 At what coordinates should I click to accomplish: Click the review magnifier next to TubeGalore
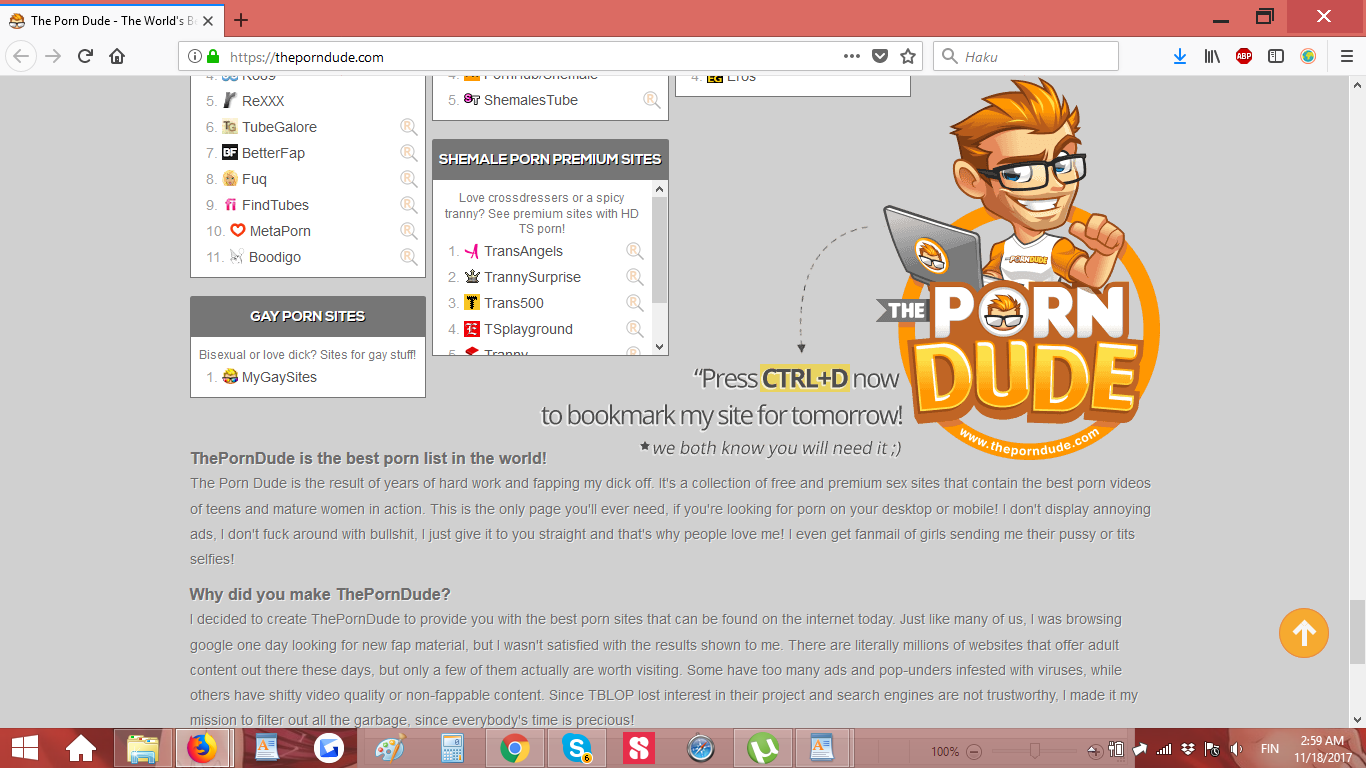409,126
